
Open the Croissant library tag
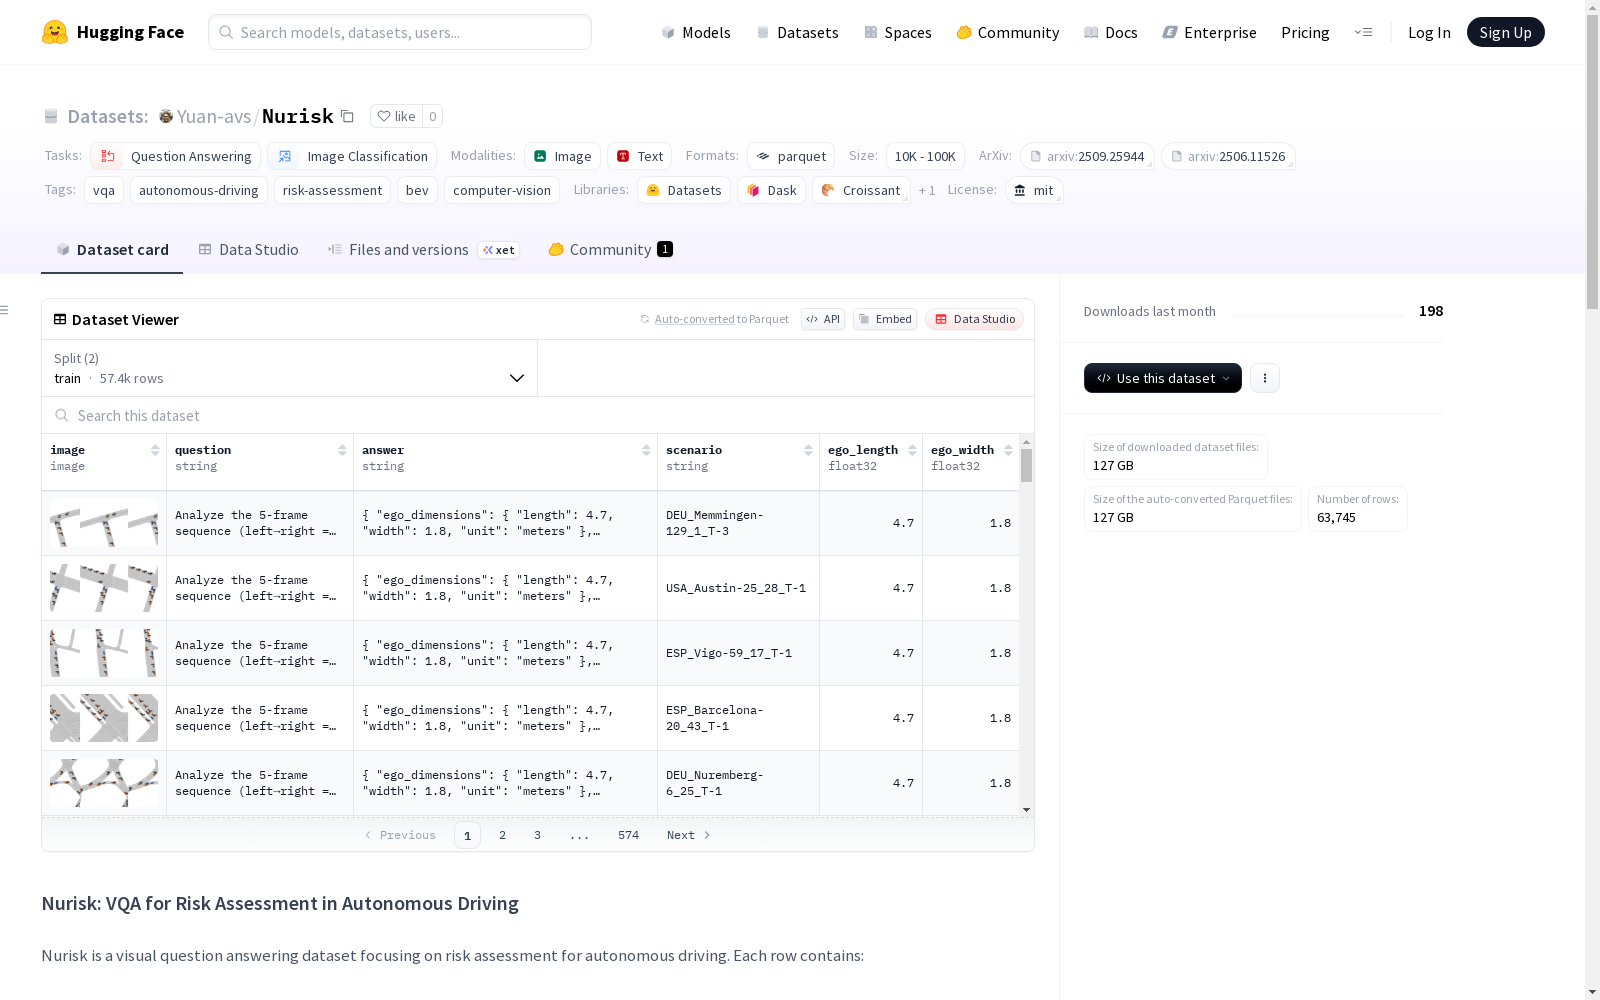pyautogui.click(x=861, y=190)
